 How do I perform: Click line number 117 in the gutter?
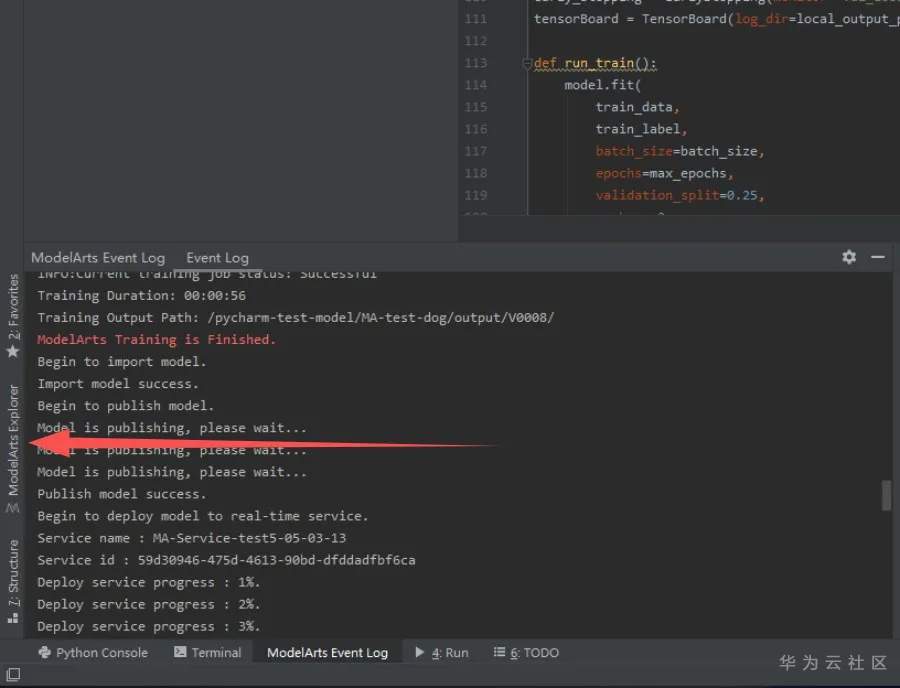476,151
